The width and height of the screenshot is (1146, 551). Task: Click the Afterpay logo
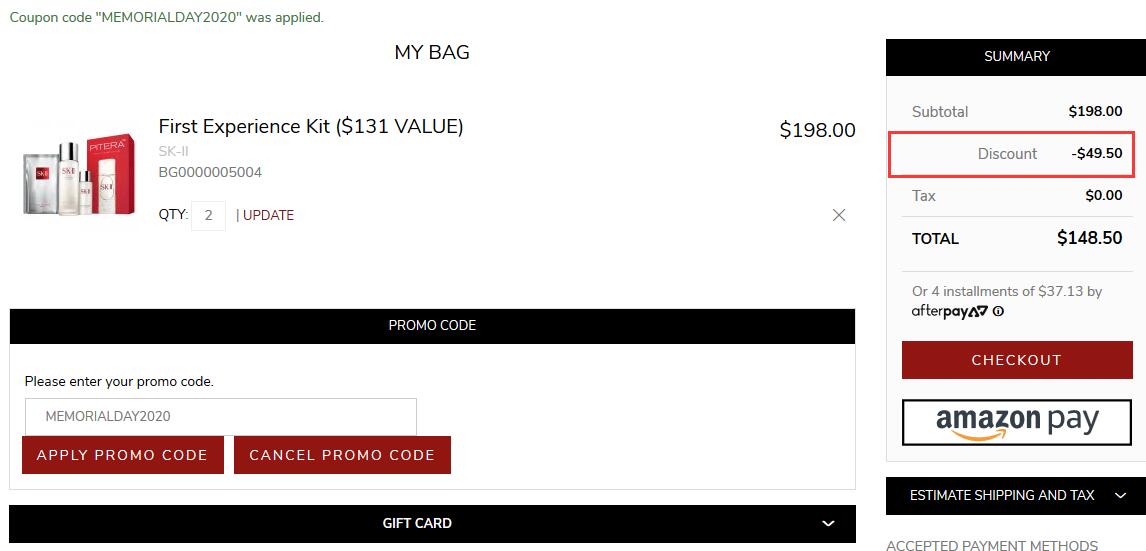tap(949, 311)
